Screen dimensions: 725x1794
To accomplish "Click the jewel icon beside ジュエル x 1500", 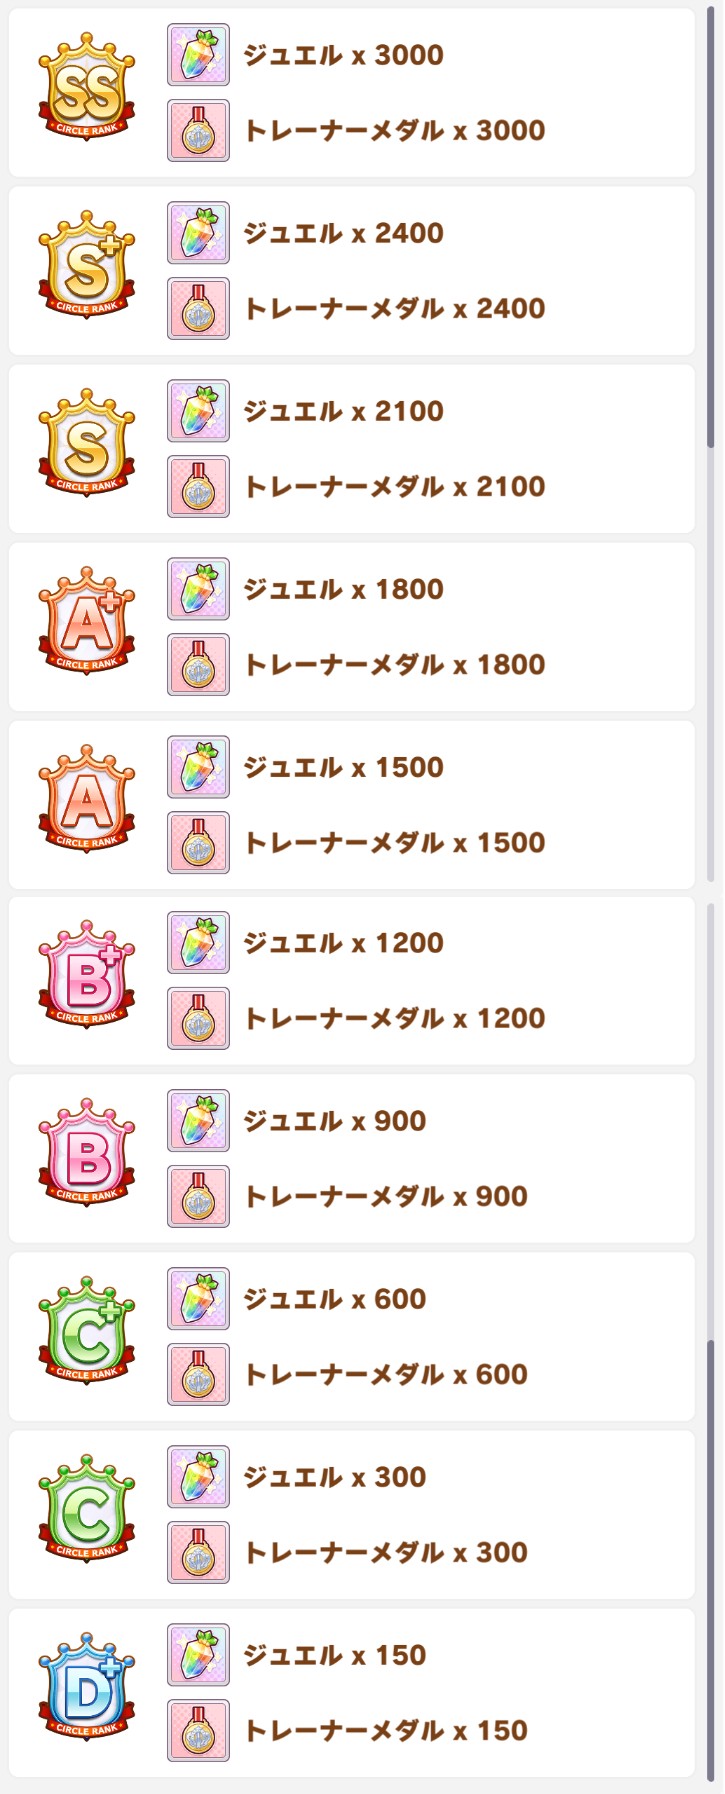I will (198, 767).
